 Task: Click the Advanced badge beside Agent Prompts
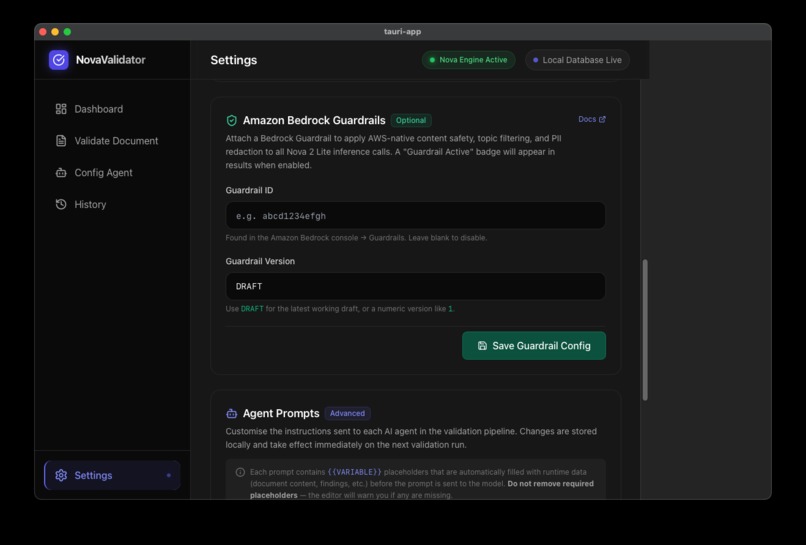[347, 413]
